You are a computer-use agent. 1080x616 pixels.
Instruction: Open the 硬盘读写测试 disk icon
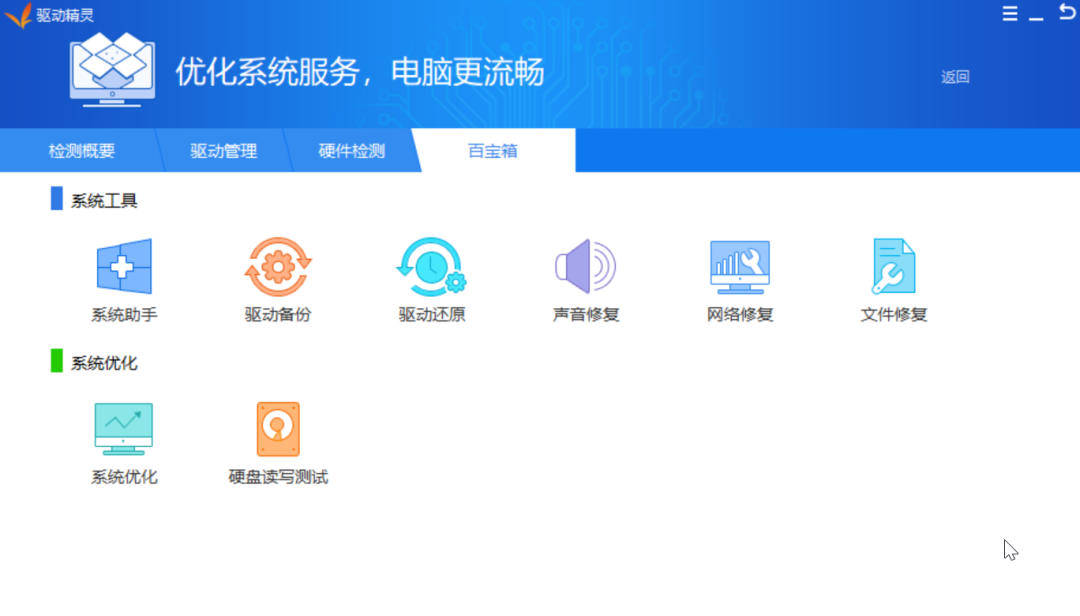(278, 429)
